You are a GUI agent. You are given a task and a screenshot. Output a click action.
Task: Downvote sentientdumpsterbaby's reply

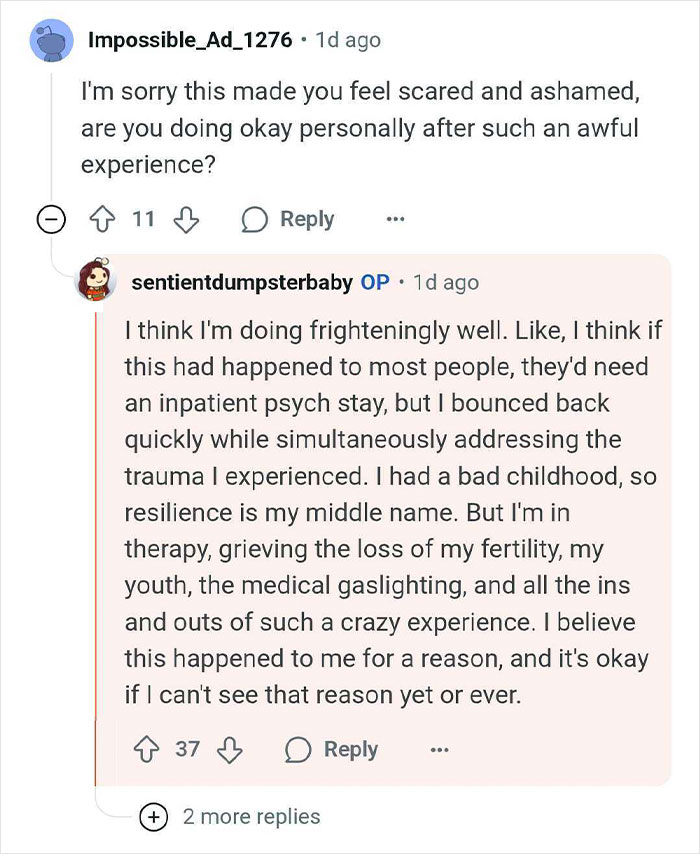(x=229, y=748)
